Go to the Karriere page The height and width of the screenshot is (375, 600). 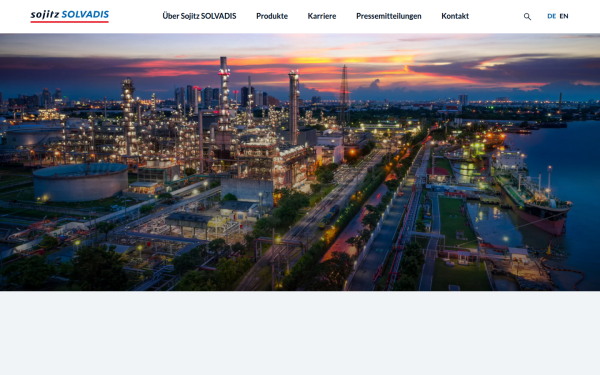pyautogui.click(x=322, y=16)
